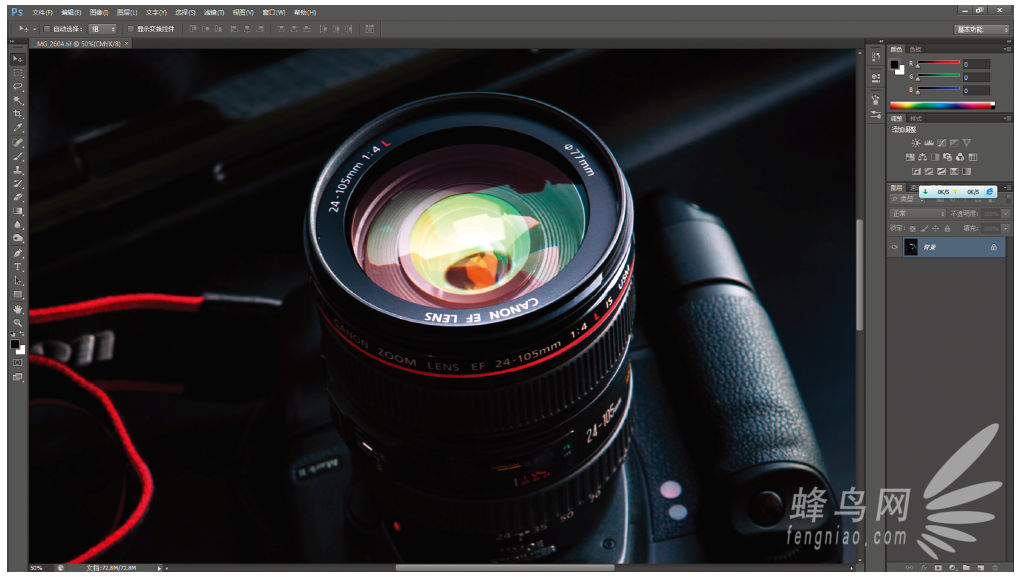Image resolution: width=1021 pixels, height=577 pixels.
Task: Select the Rectangle shape tool
Action: coord(18,294)
